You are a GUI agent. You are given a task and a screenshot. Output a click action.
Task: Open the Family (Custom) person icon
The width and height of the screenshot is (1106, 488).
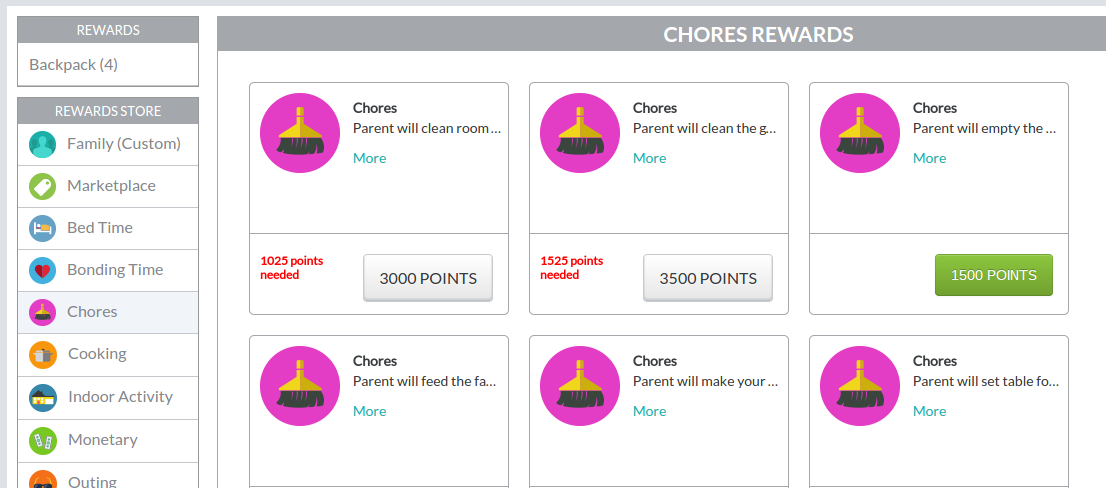(42, 145)
